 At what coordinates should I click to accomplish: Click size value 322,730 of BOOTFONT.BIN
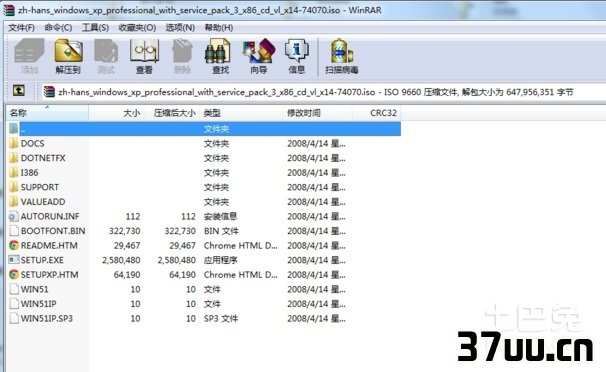click(124, 231)
